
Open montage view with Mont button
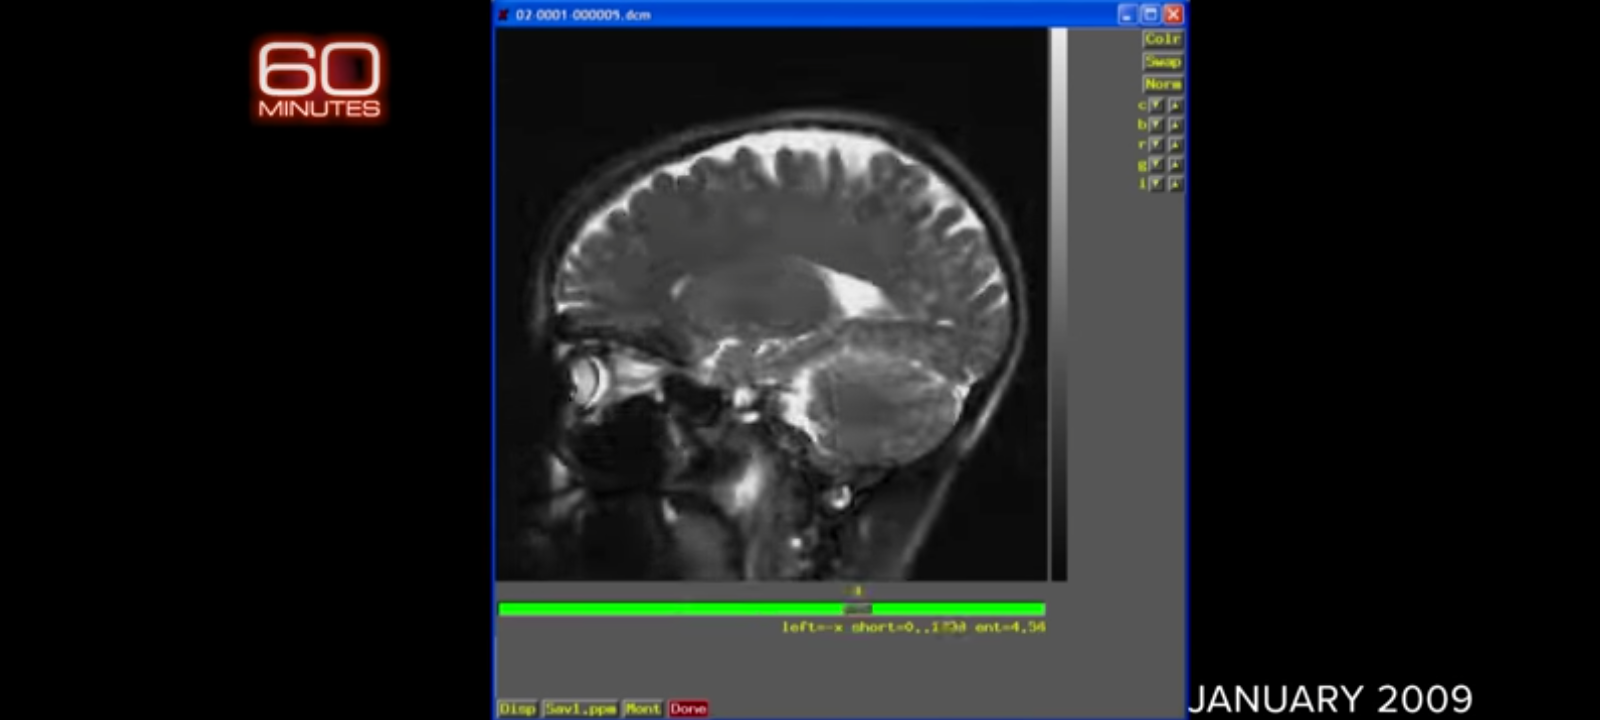tap(642, 708)
